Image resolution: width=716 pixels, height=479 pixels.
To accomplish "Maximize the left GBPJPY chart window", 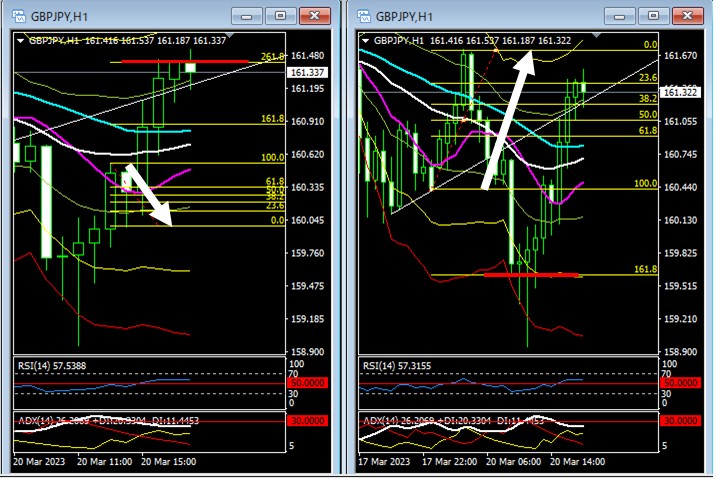I will click(280, 16).
